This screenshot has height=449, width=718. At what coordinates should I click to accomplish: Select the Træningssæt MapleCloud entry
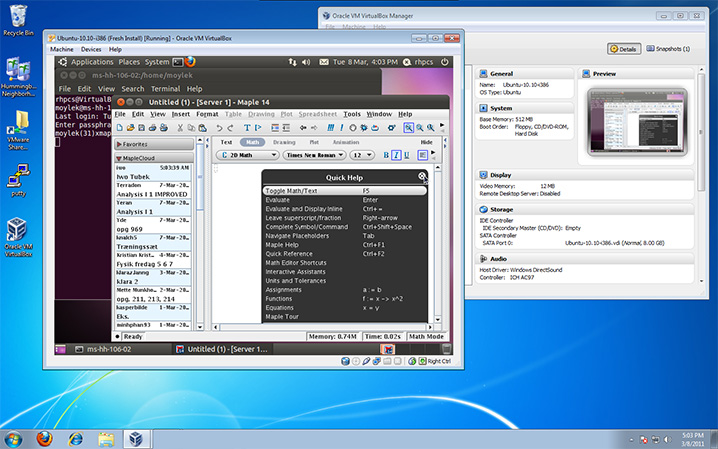point(153,242)
